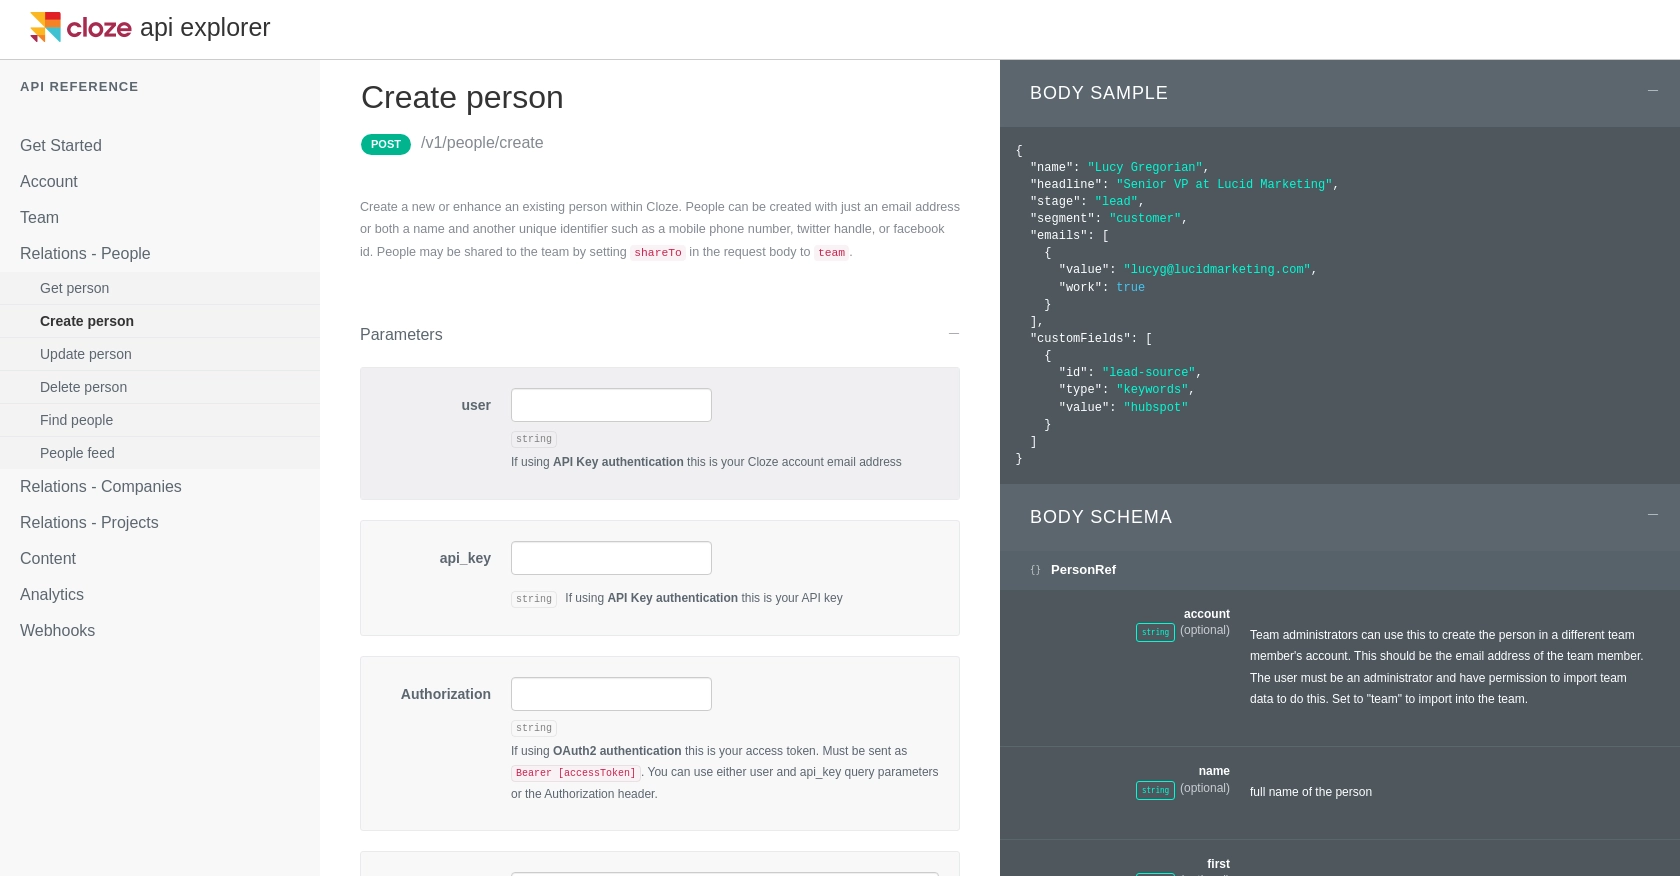Click the /v1/people/create endpoint path
1680x876 pixels.
[482, 143]
